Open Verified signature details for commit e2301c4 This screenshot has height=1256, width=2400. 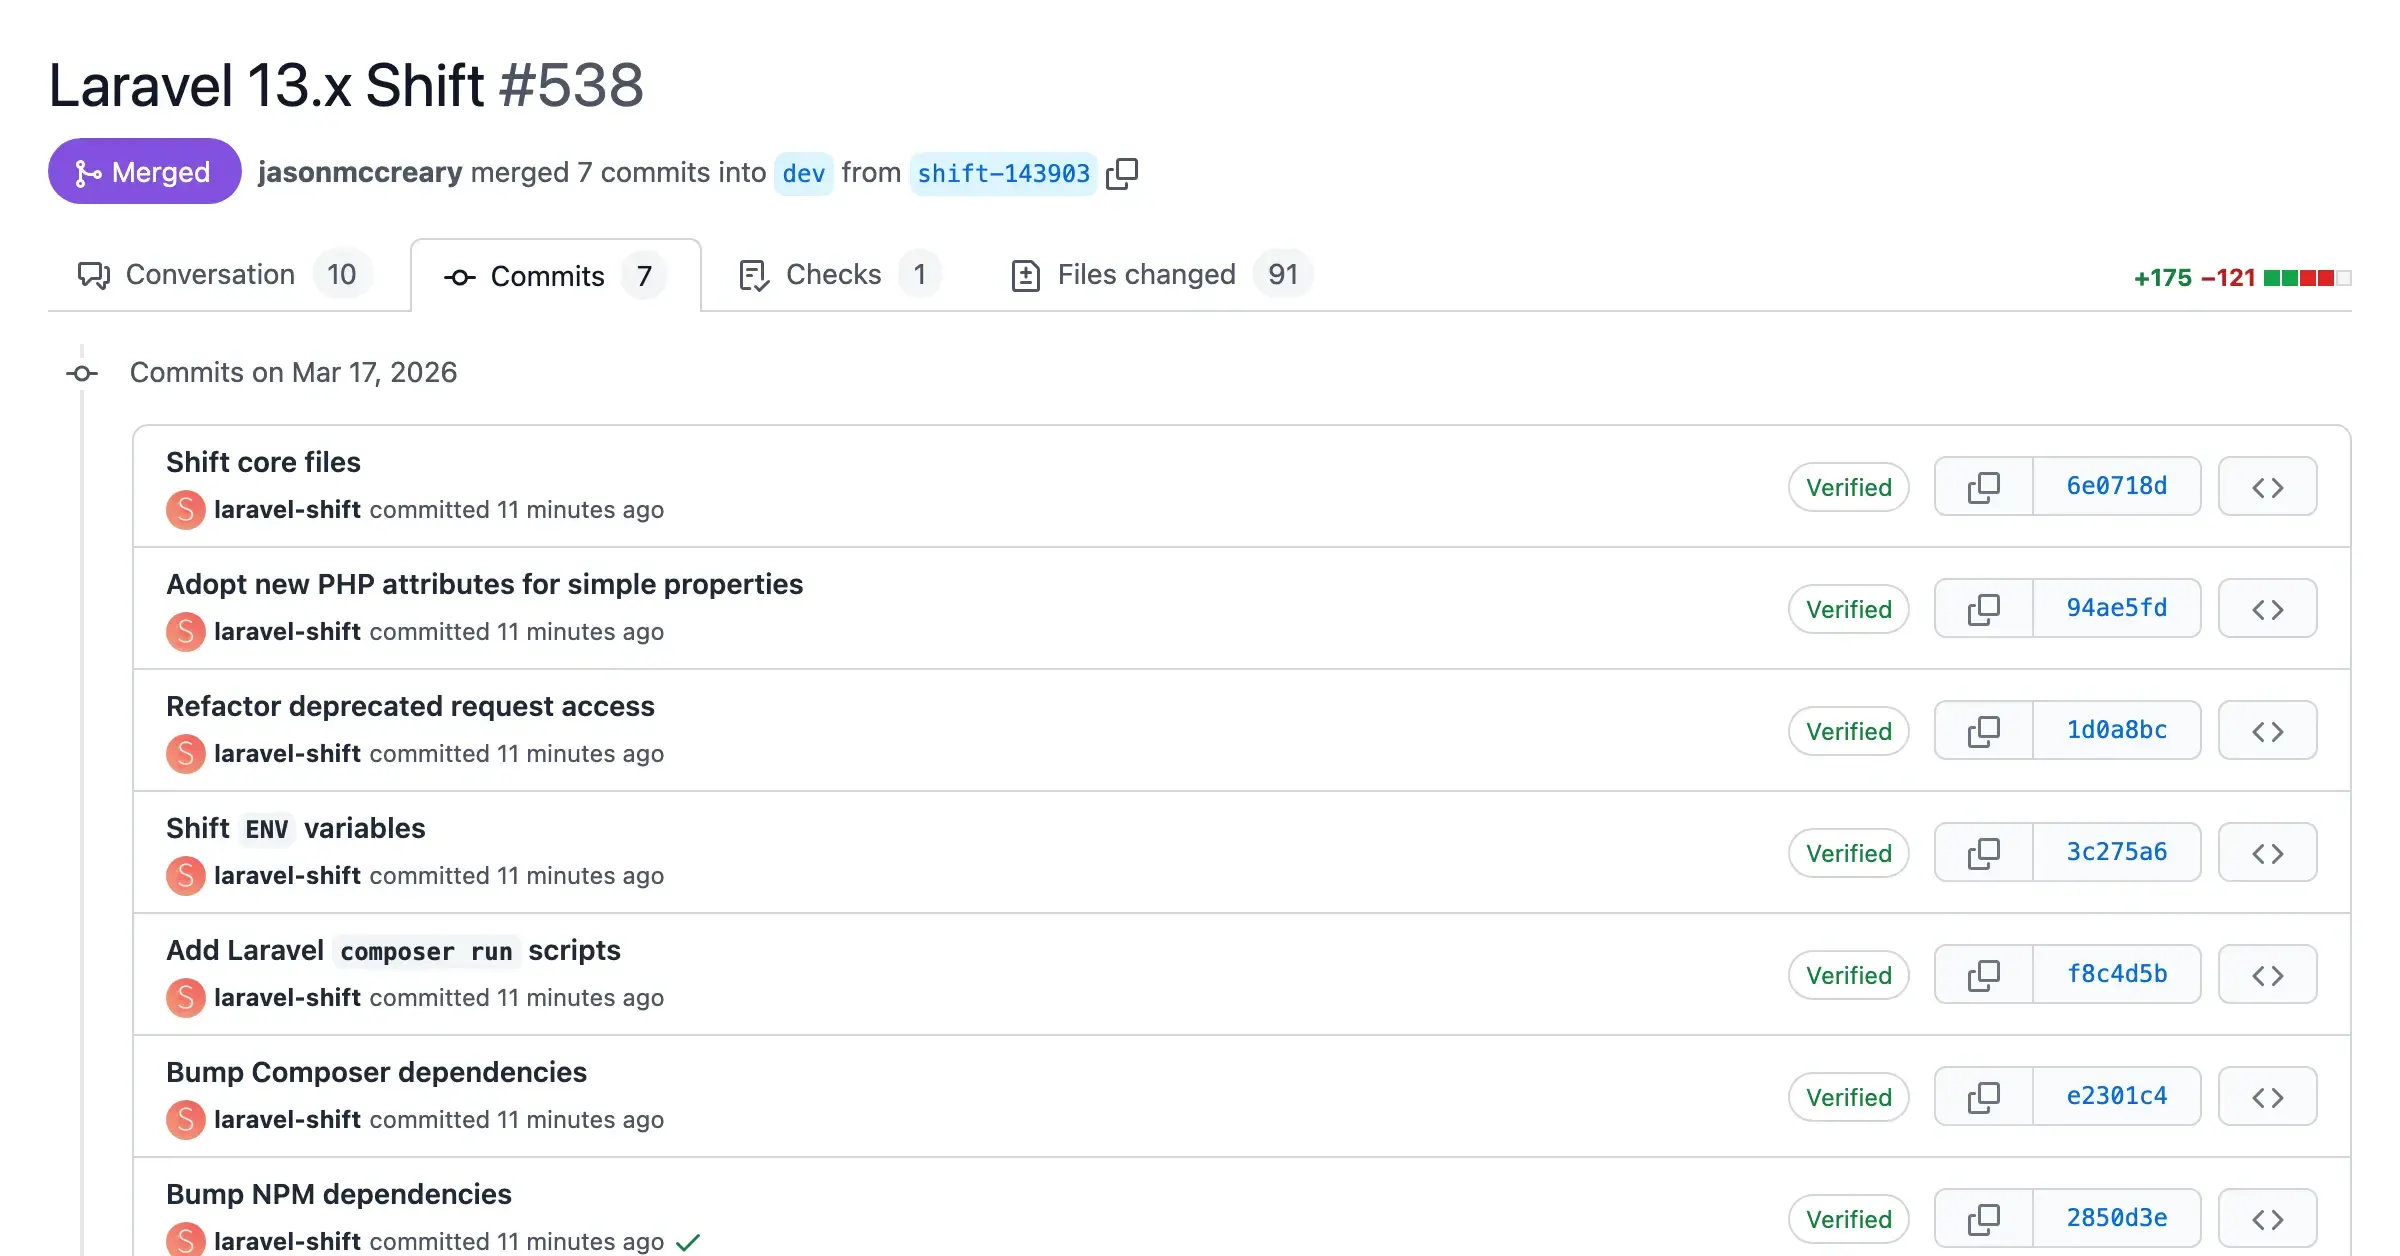click(1848, 1096)
